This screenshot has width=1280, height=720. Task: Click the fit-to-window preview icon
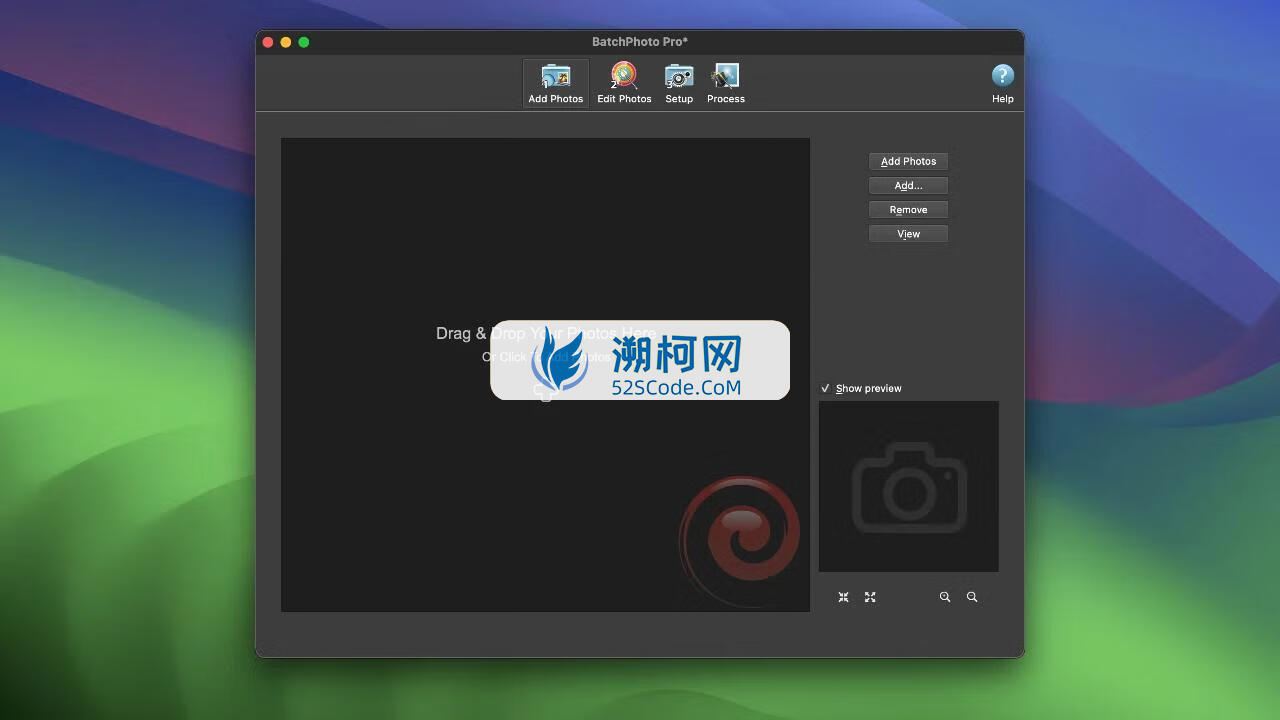(x=843, y=597)
